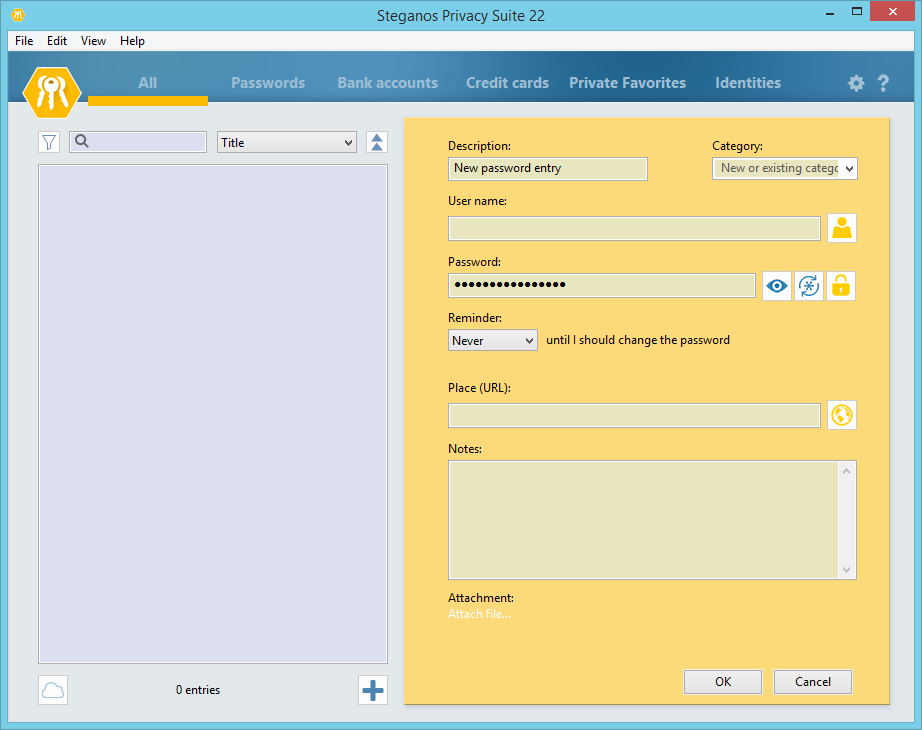Click the identity person icon beside User name
This screenshot has height=730, width=922.
coord(842,228)
